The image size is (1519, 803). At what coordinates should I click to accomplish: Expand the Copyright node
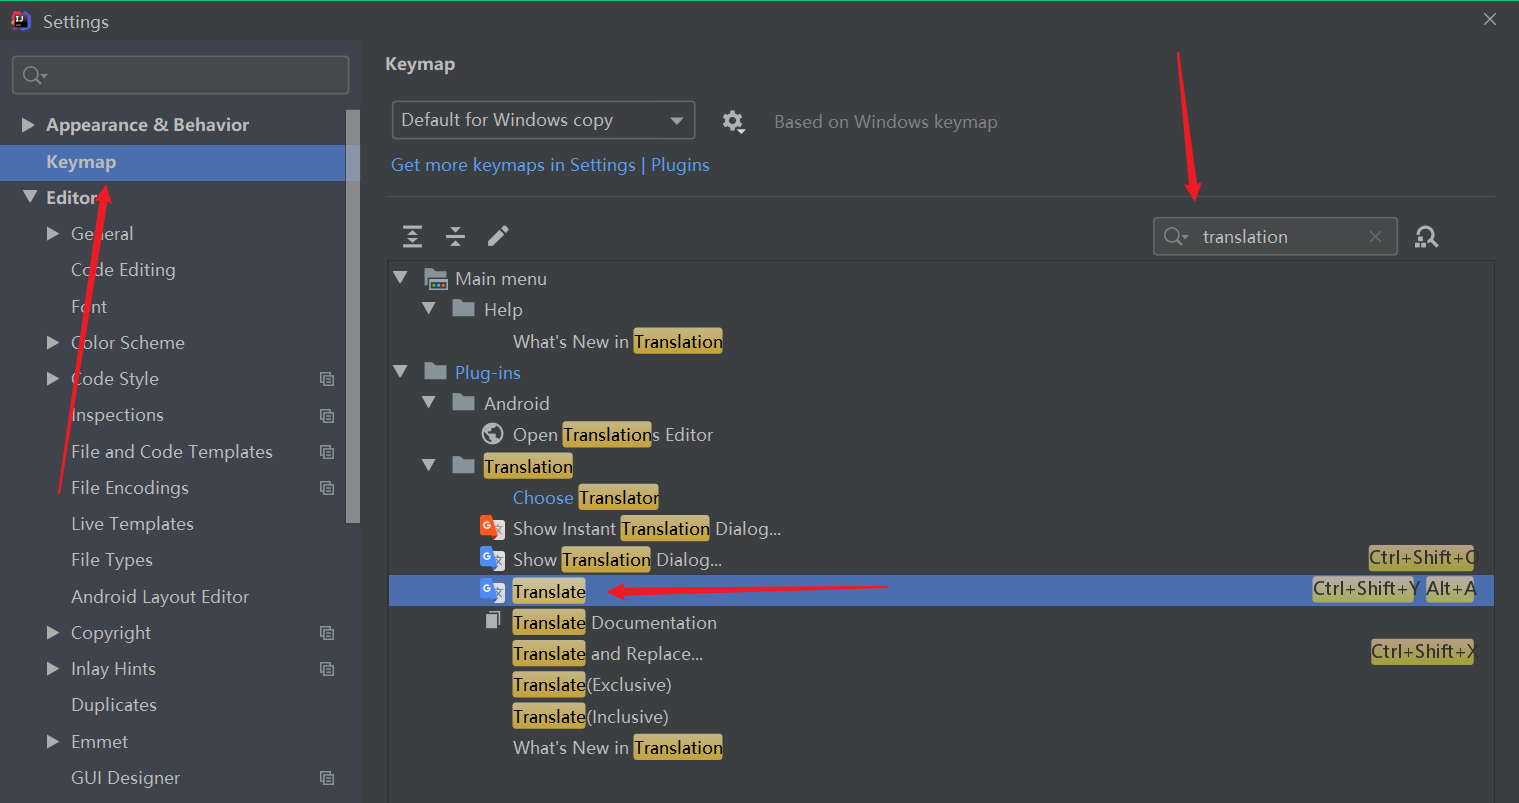tap(53, 632)
